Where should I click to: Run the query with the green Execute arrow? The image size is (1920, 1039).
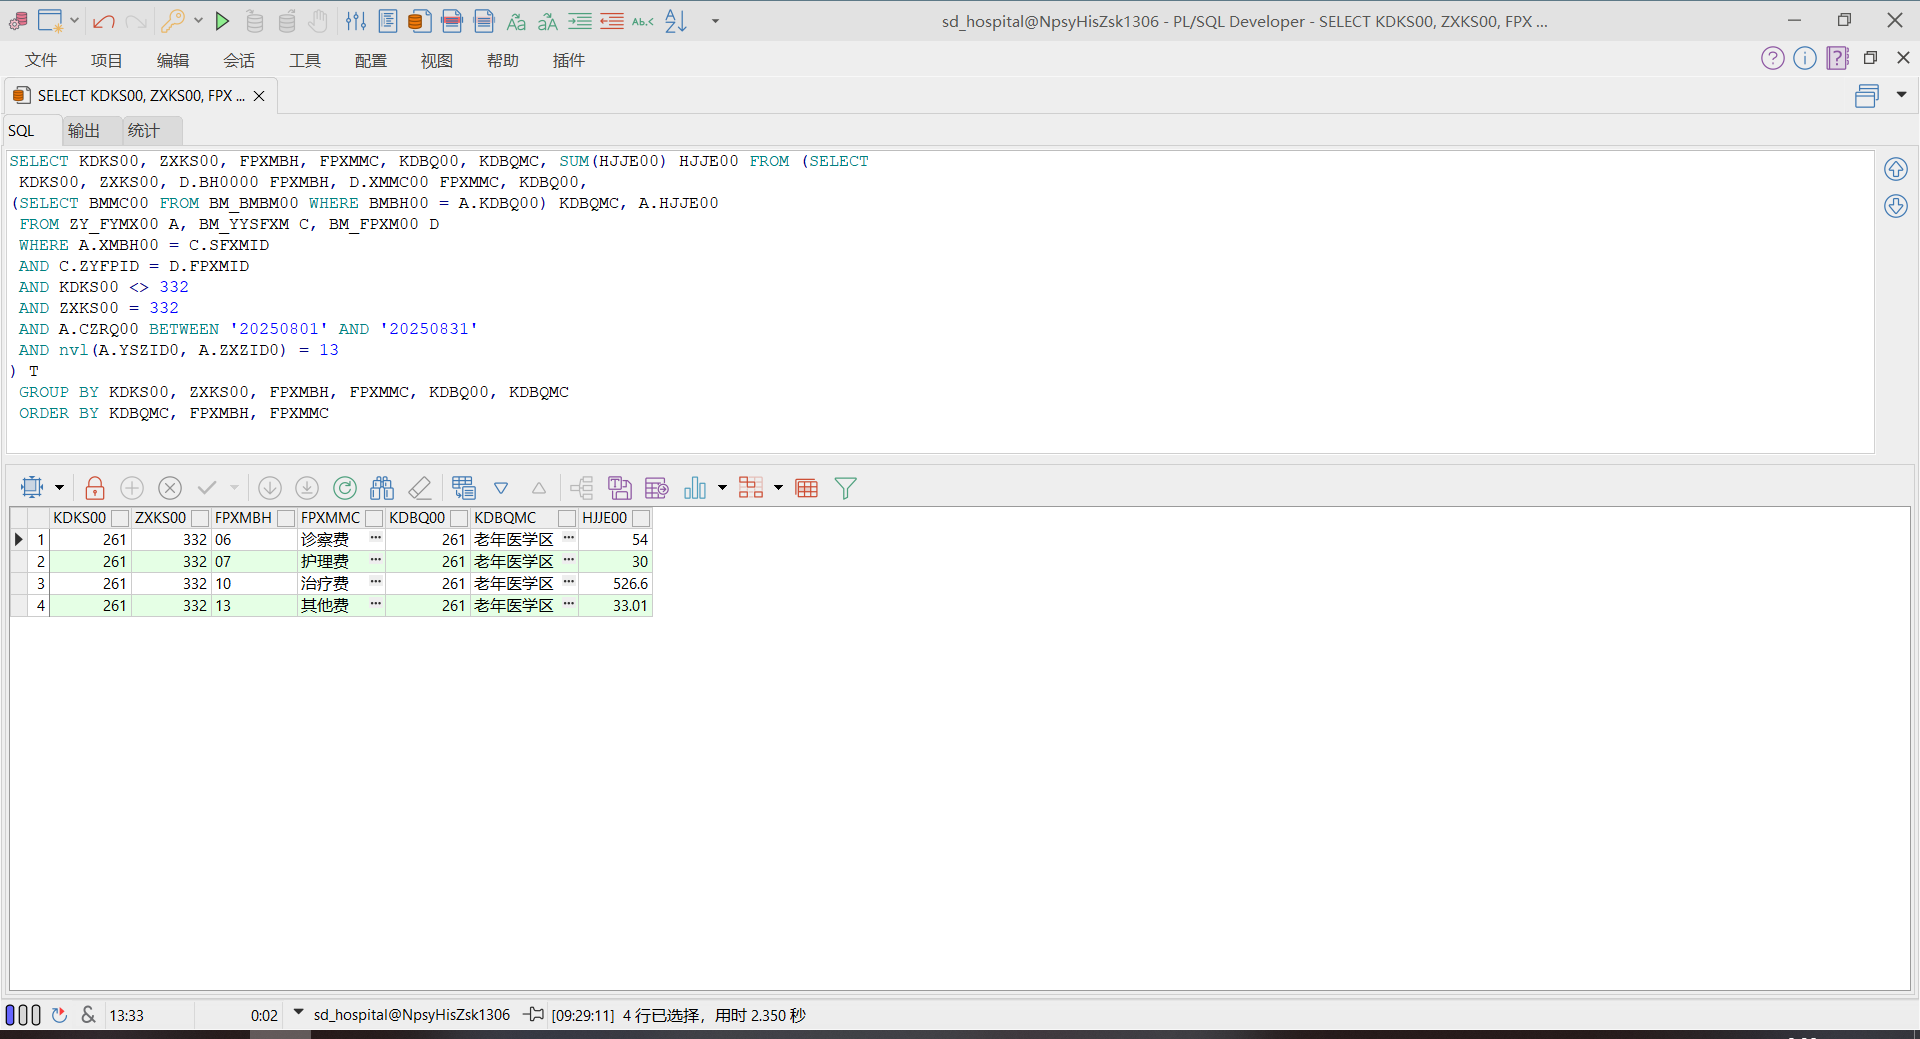(x=222, y=21)
